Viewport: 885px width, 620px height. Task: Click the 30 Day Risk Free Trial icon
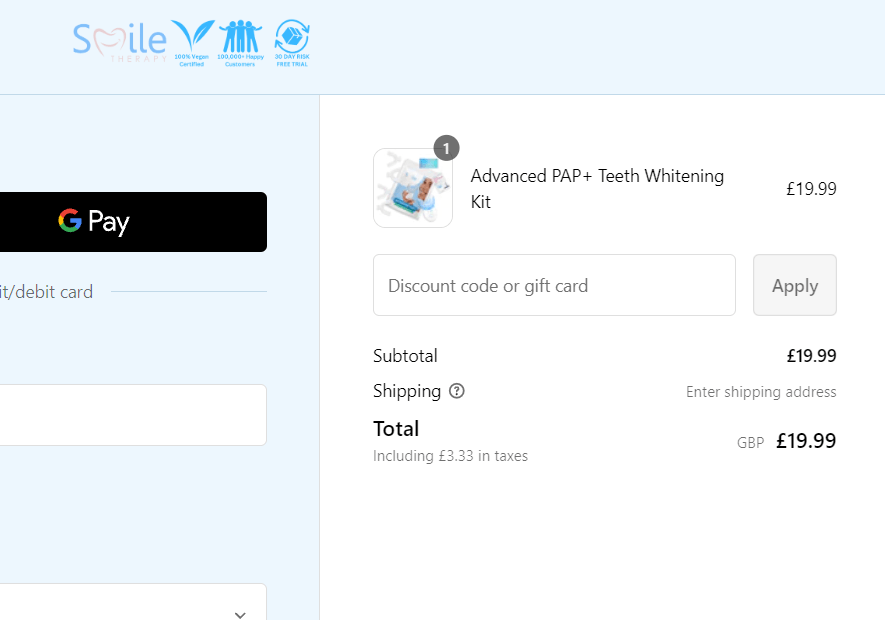pyautogui.click(x=291, y=42)
